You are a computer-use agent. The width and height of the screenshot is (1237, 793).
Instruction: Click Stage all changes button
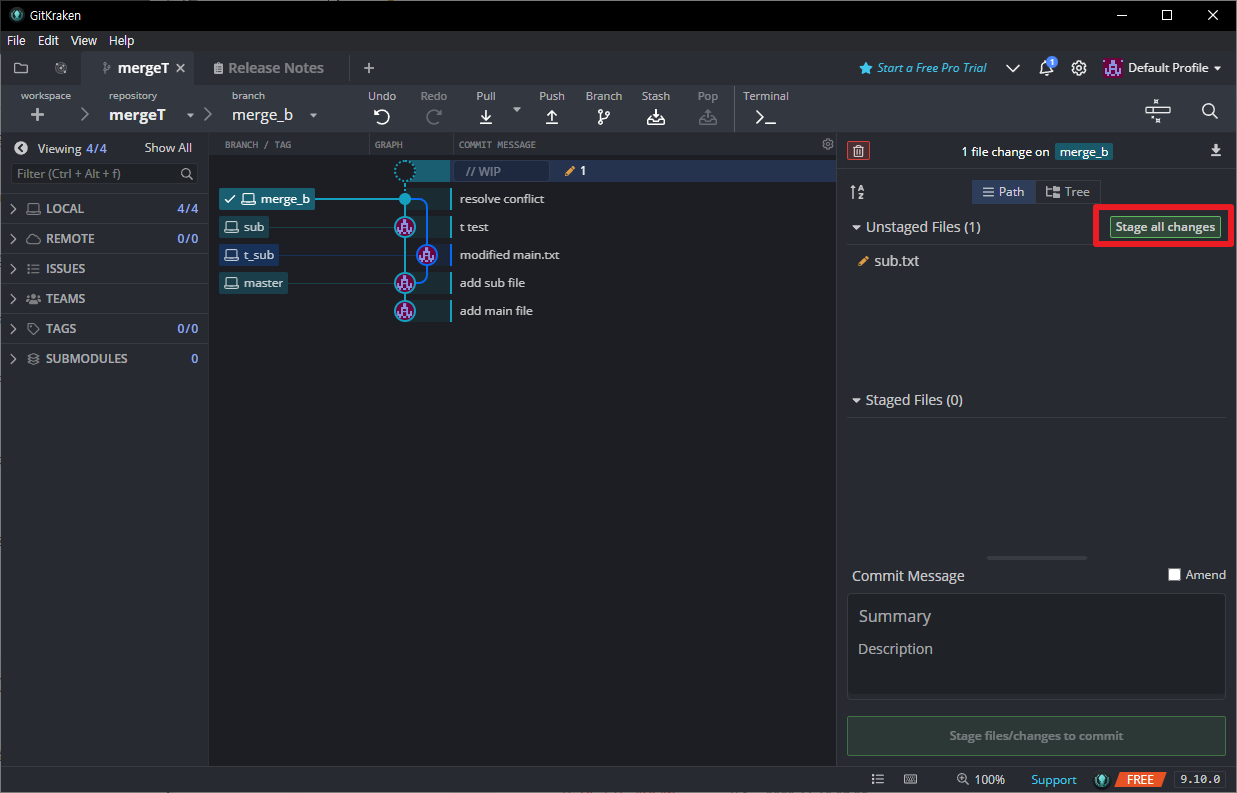(x=1165, y=227)
